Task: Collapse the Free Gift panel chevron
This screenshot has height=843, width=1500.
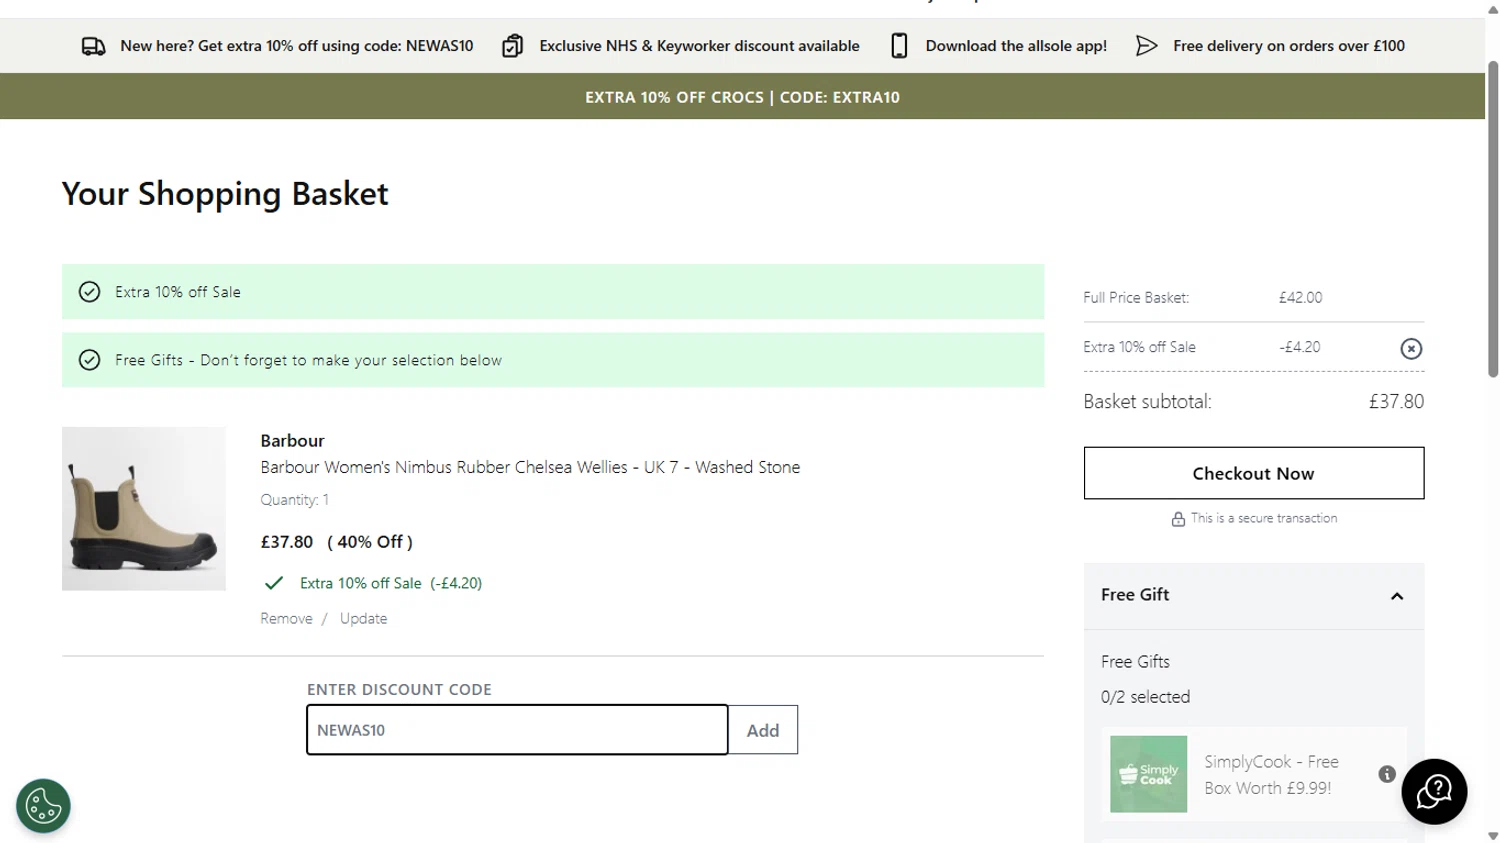Action: [1397, 596]
